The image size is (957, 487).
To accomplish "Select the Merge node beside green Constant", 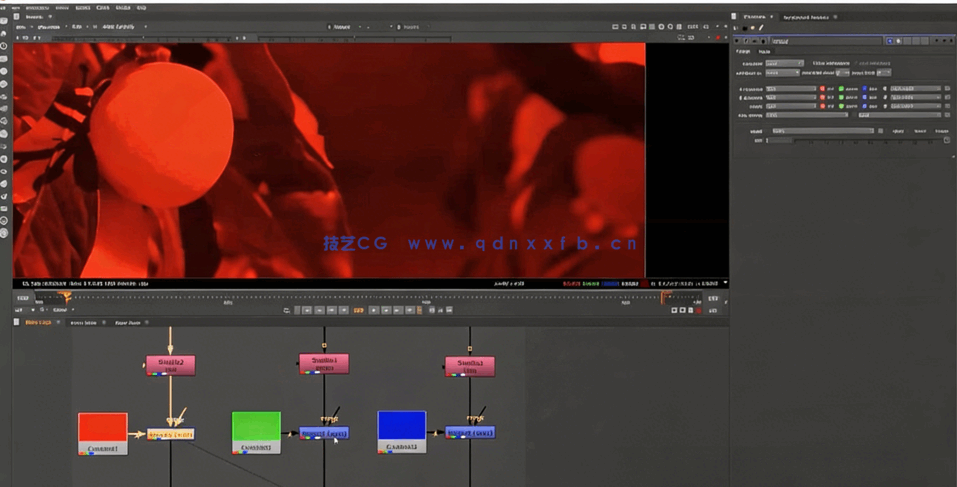I will pyautogui.click(x=323, y=433).
